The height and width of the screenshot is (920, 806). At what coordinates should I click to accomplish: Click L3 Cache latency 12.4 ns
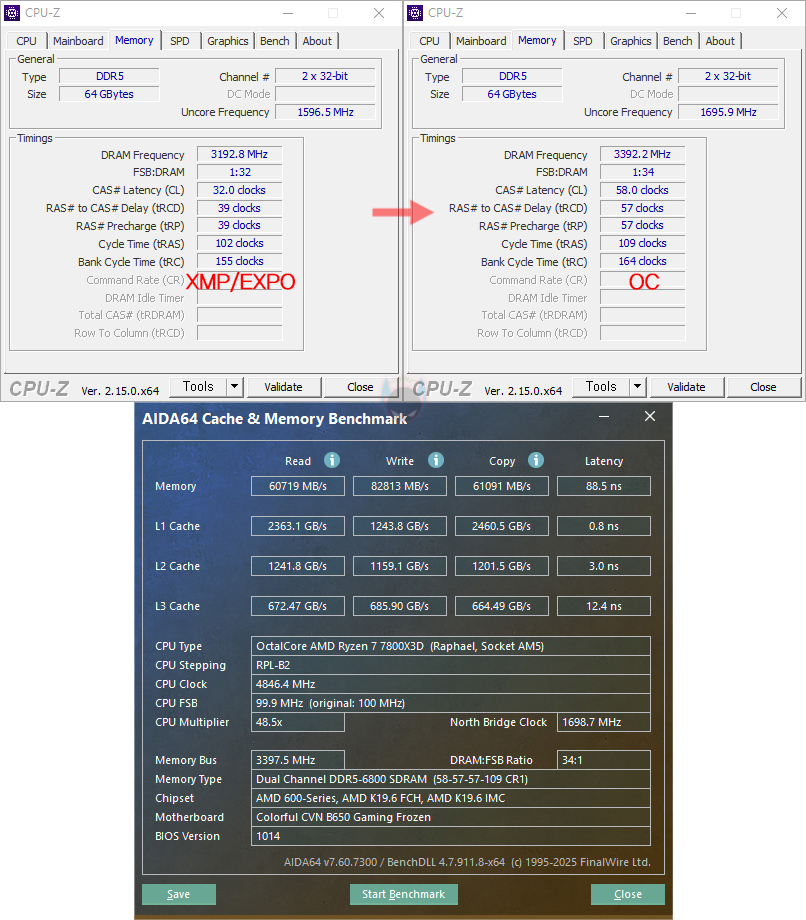(x=604, y=606)
